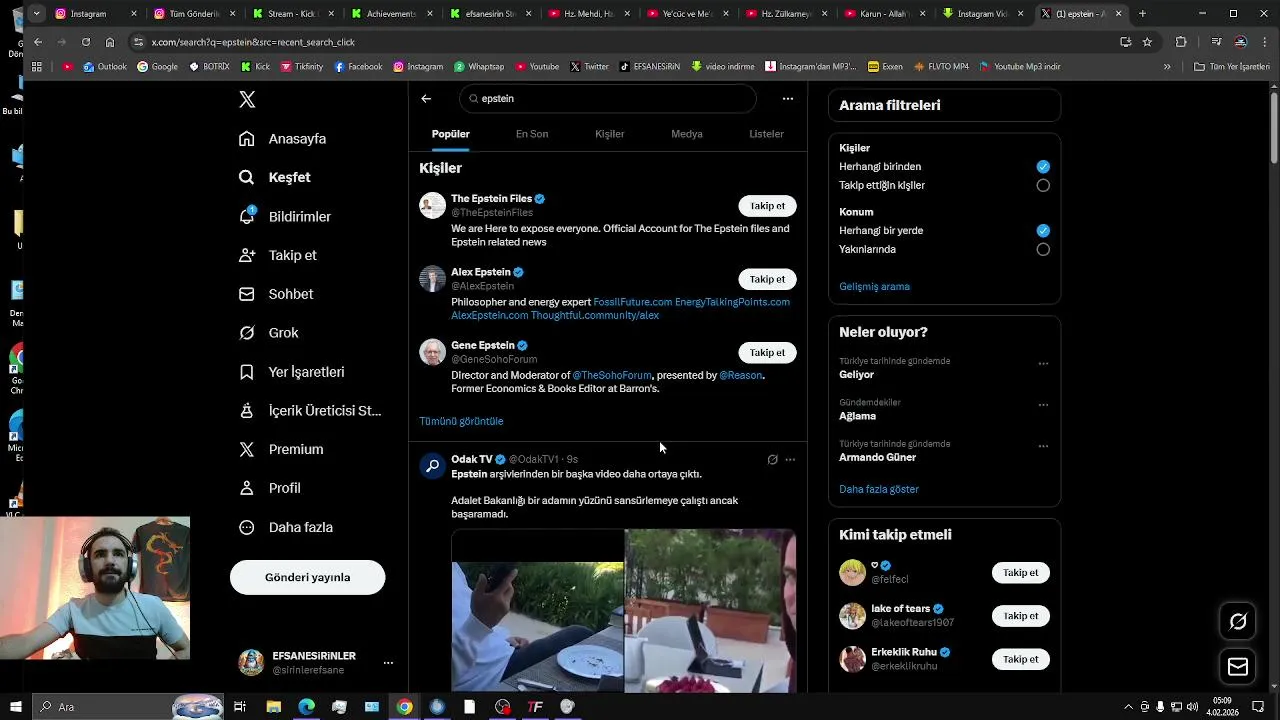The image size is (1280, 720).
Task: Open the Windows Start menu
Action: (15, 707)
